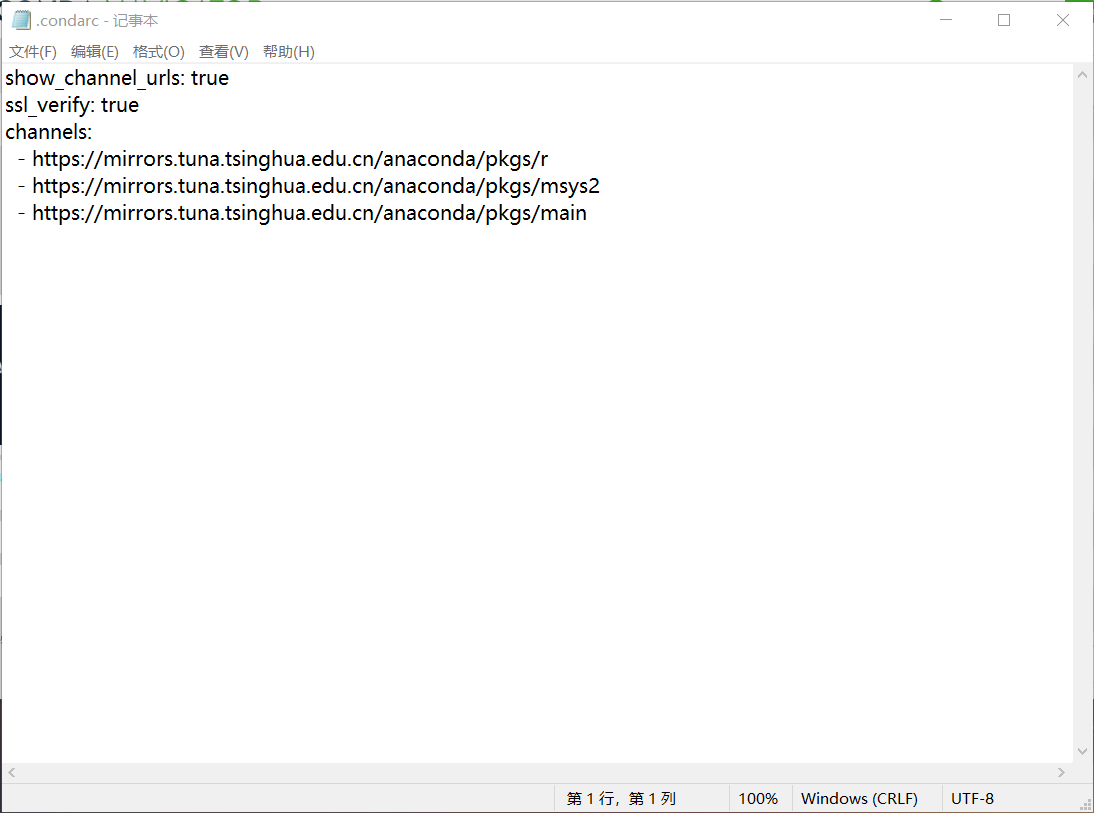Click the channels: line
The width and height of the screenshot is (1094, 813).
tap(49, 132)
